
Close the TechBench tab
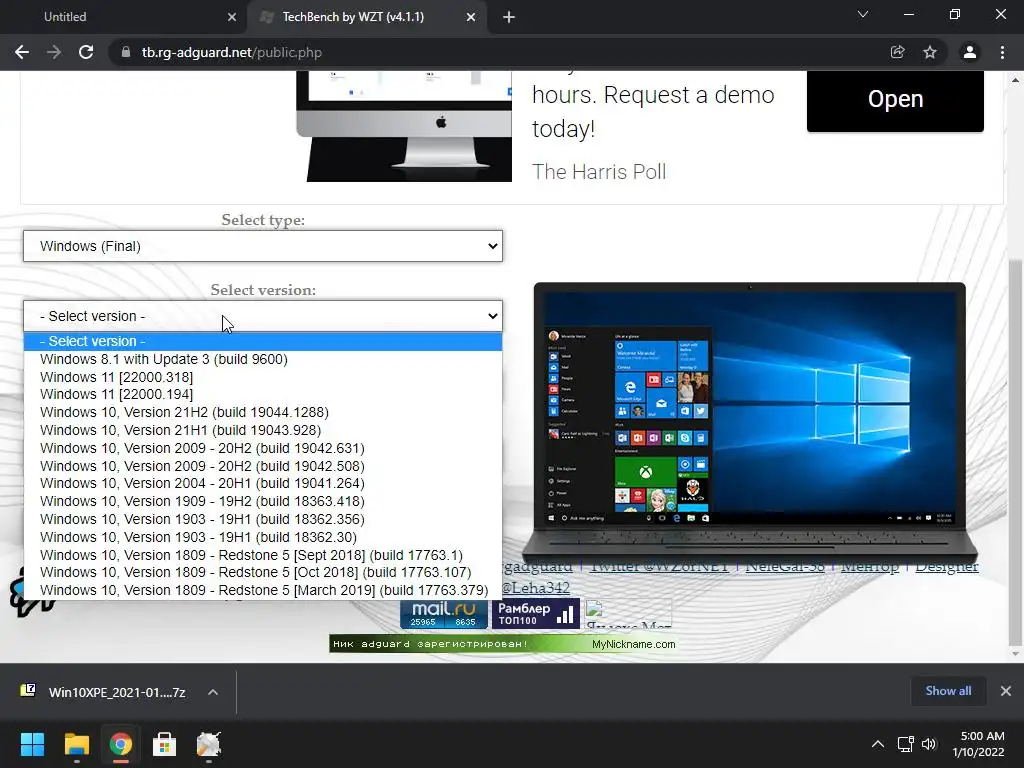pyautogui.click(x=471, y=17)
